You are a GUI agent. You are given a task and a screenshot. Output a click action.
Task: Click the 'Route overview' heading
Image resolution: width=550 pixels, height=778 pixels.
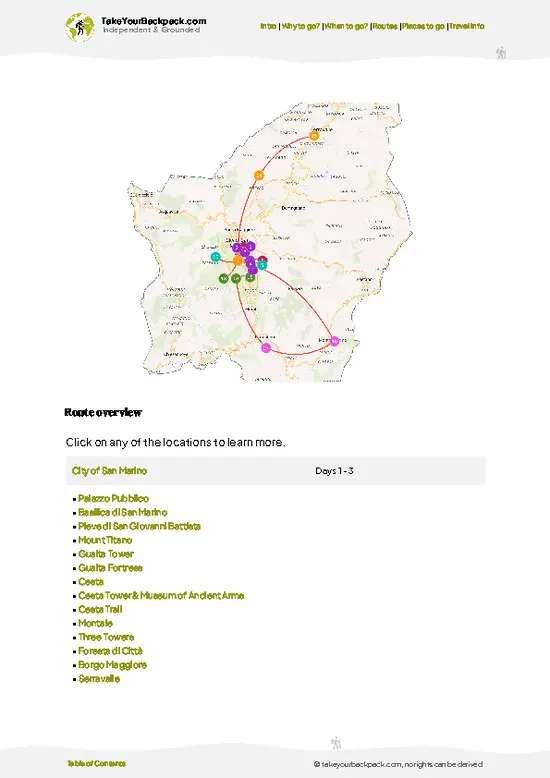(x=103, y=412)
